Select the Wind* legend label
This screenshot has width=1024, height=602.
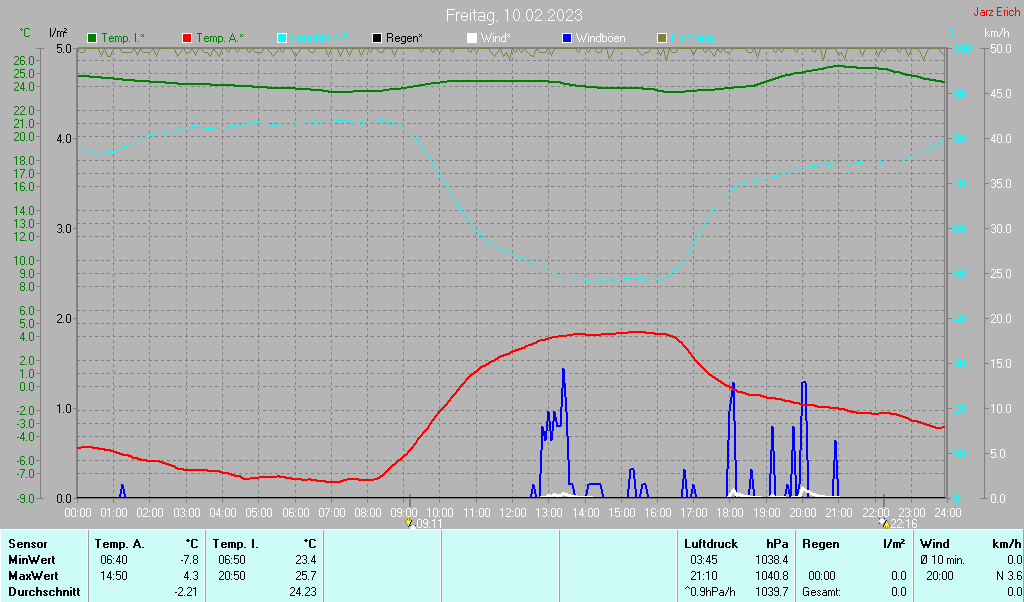click(x=495, y=39)
